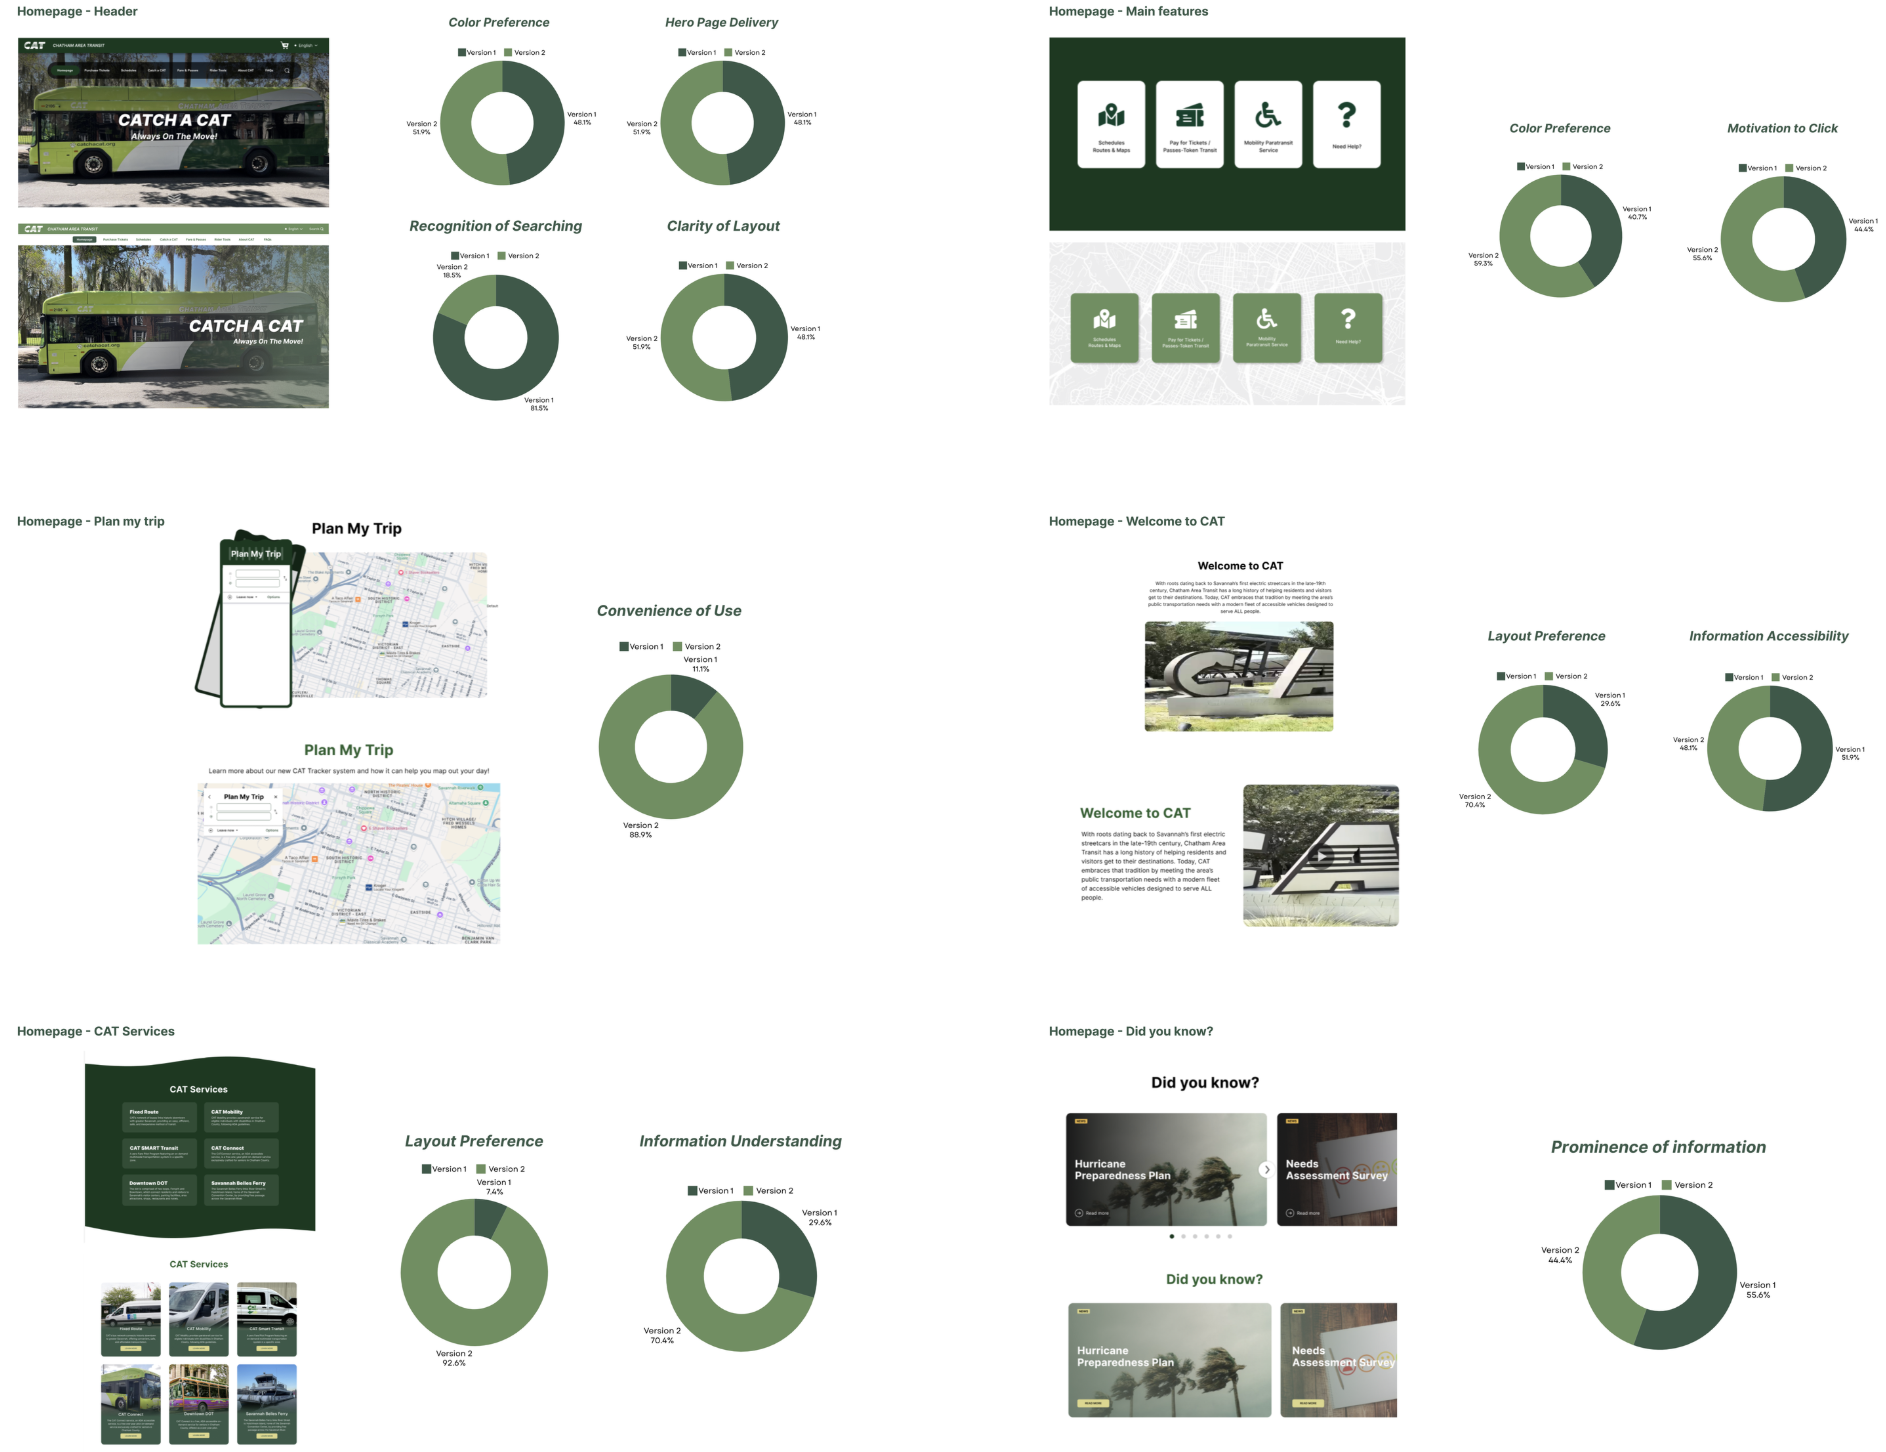The image size is (1886, 1452).
Task: Click the wheelchair icon on the green Mobility card
Action: coord(1267,319)
